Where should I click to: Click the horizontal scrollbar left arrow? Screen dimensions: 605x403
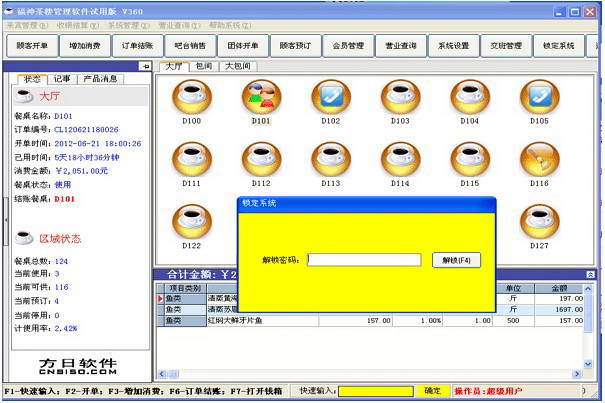pyautogui.click(x=162, y=374)
